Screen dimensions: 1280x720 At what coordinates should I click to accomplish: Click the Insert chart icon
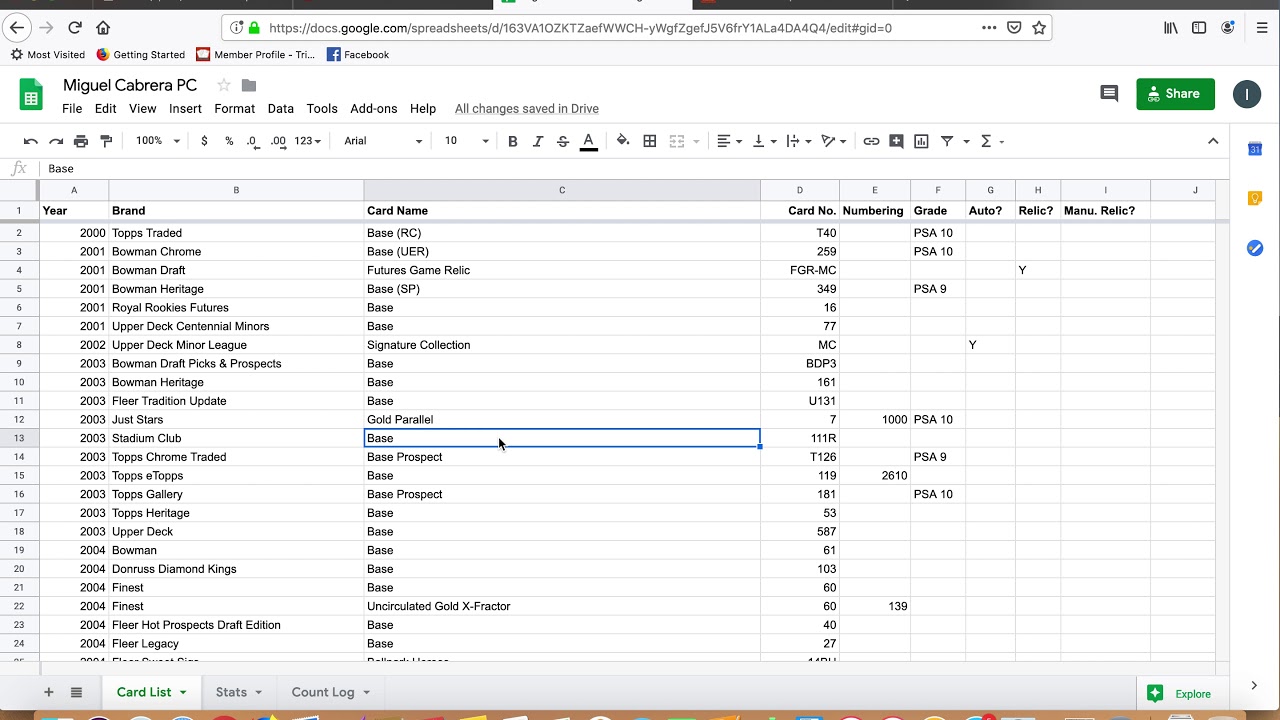pos(921,141)
